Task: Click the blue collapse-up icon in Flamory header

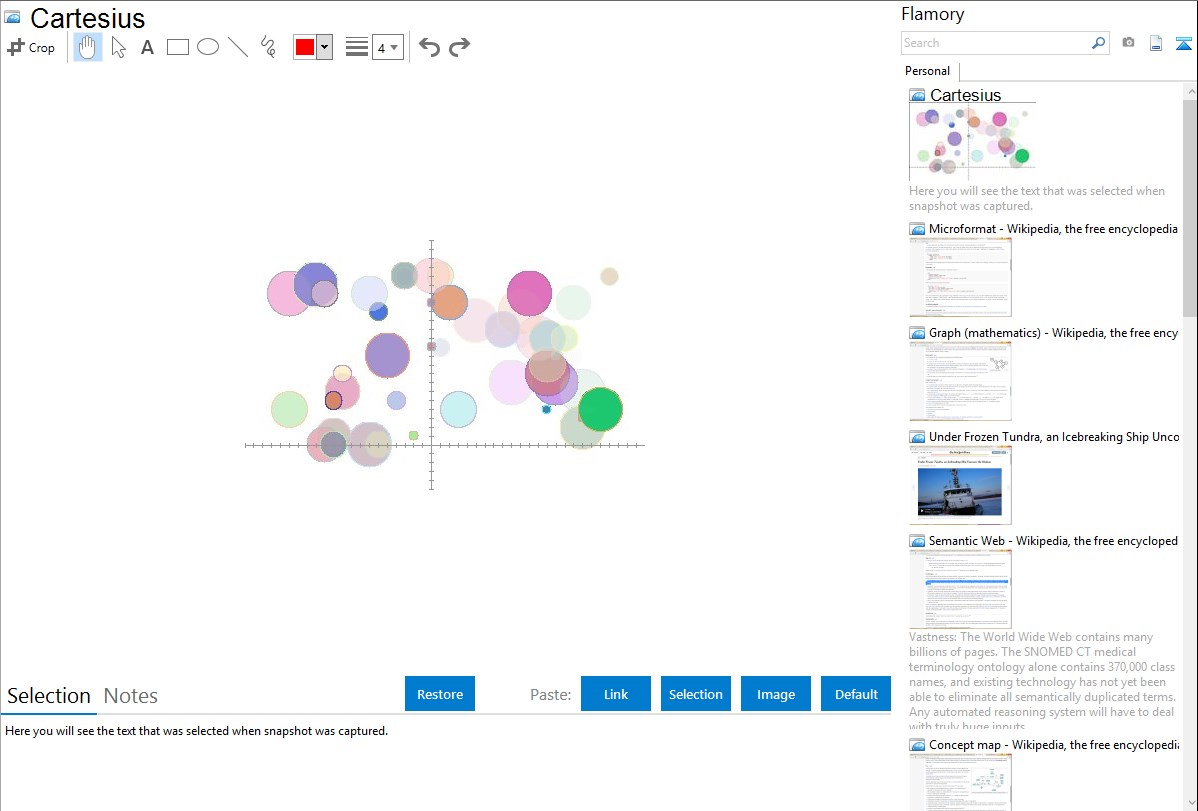Action: 1183,43
